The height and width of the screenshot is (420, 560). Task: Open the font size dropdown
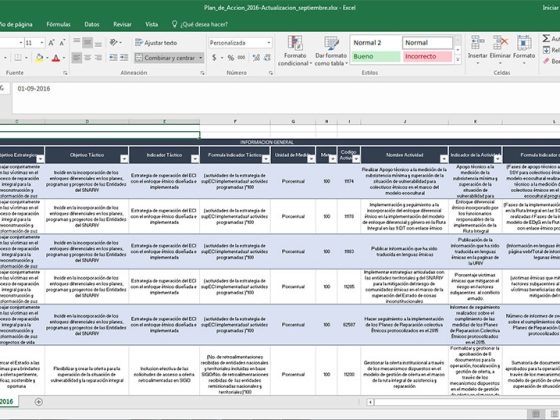tap(42, 43)
